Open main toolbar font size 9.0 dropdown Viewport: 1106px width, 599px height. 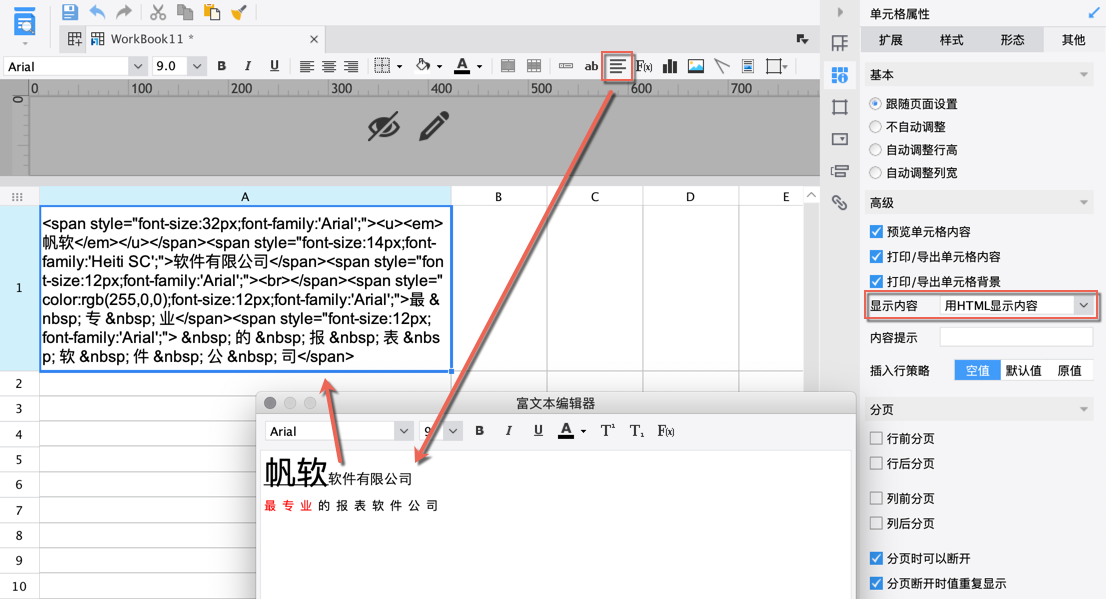coord(197,66)
